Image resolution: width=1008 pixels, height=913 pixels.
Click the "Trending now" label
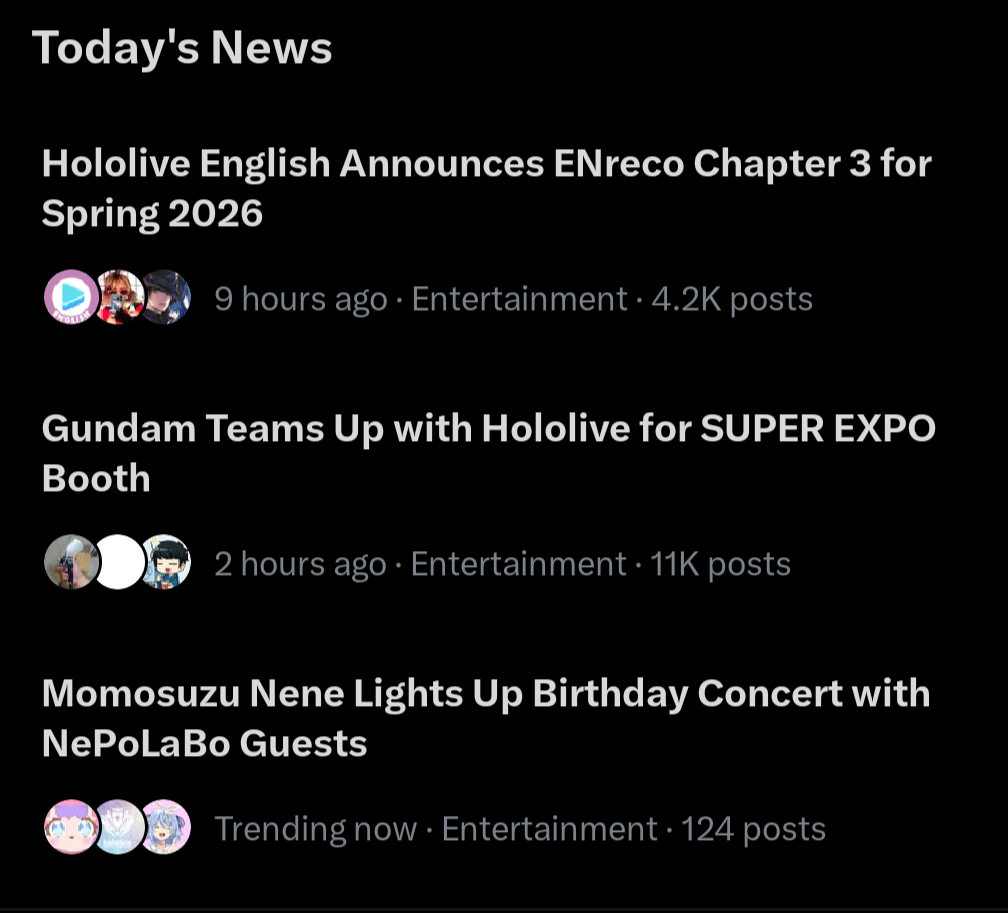[315, 829]
